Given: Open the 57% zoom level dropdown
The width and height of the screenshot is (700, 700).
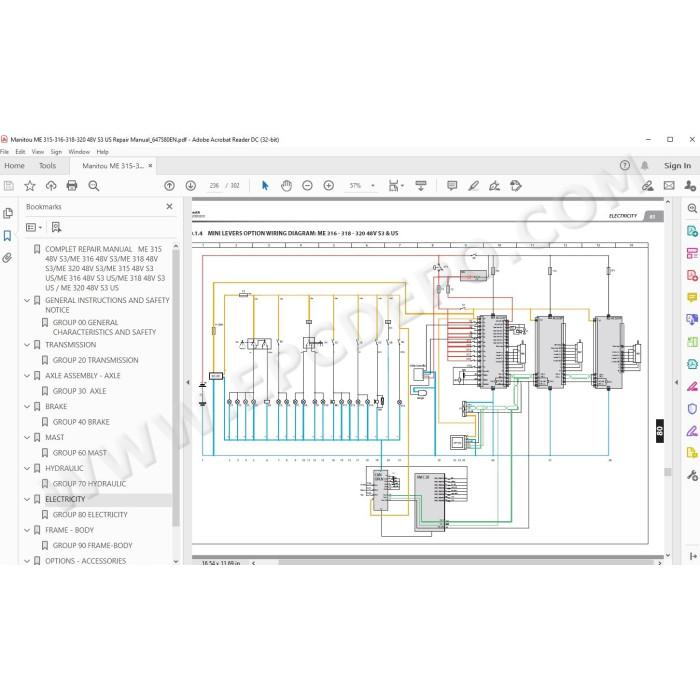Looking at the screenshot, I should pos(362,186).
